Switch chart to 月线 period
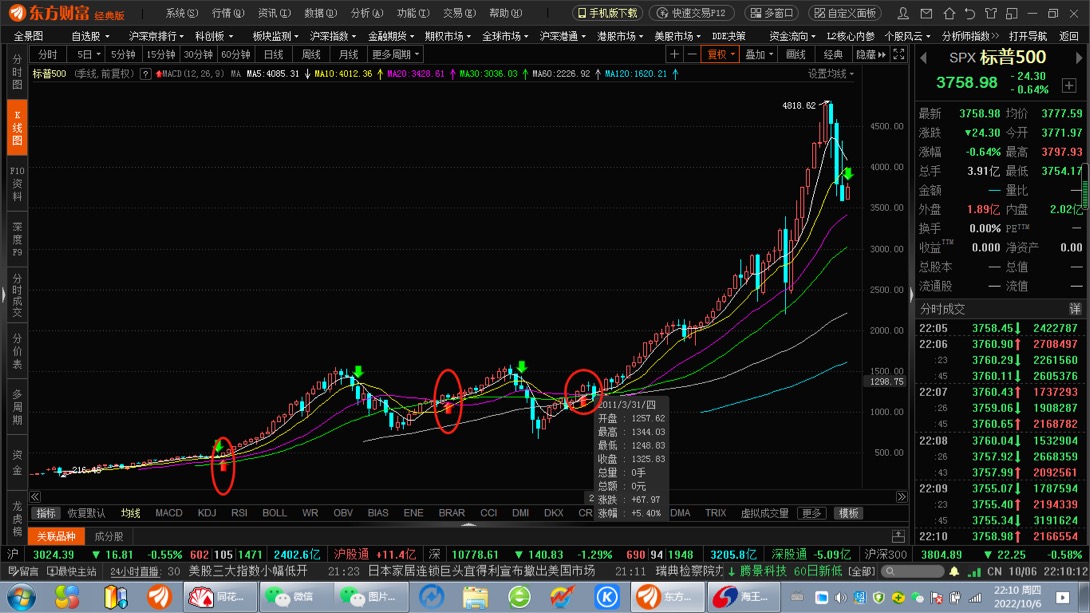1090x613 pixels. click(348, 54)
